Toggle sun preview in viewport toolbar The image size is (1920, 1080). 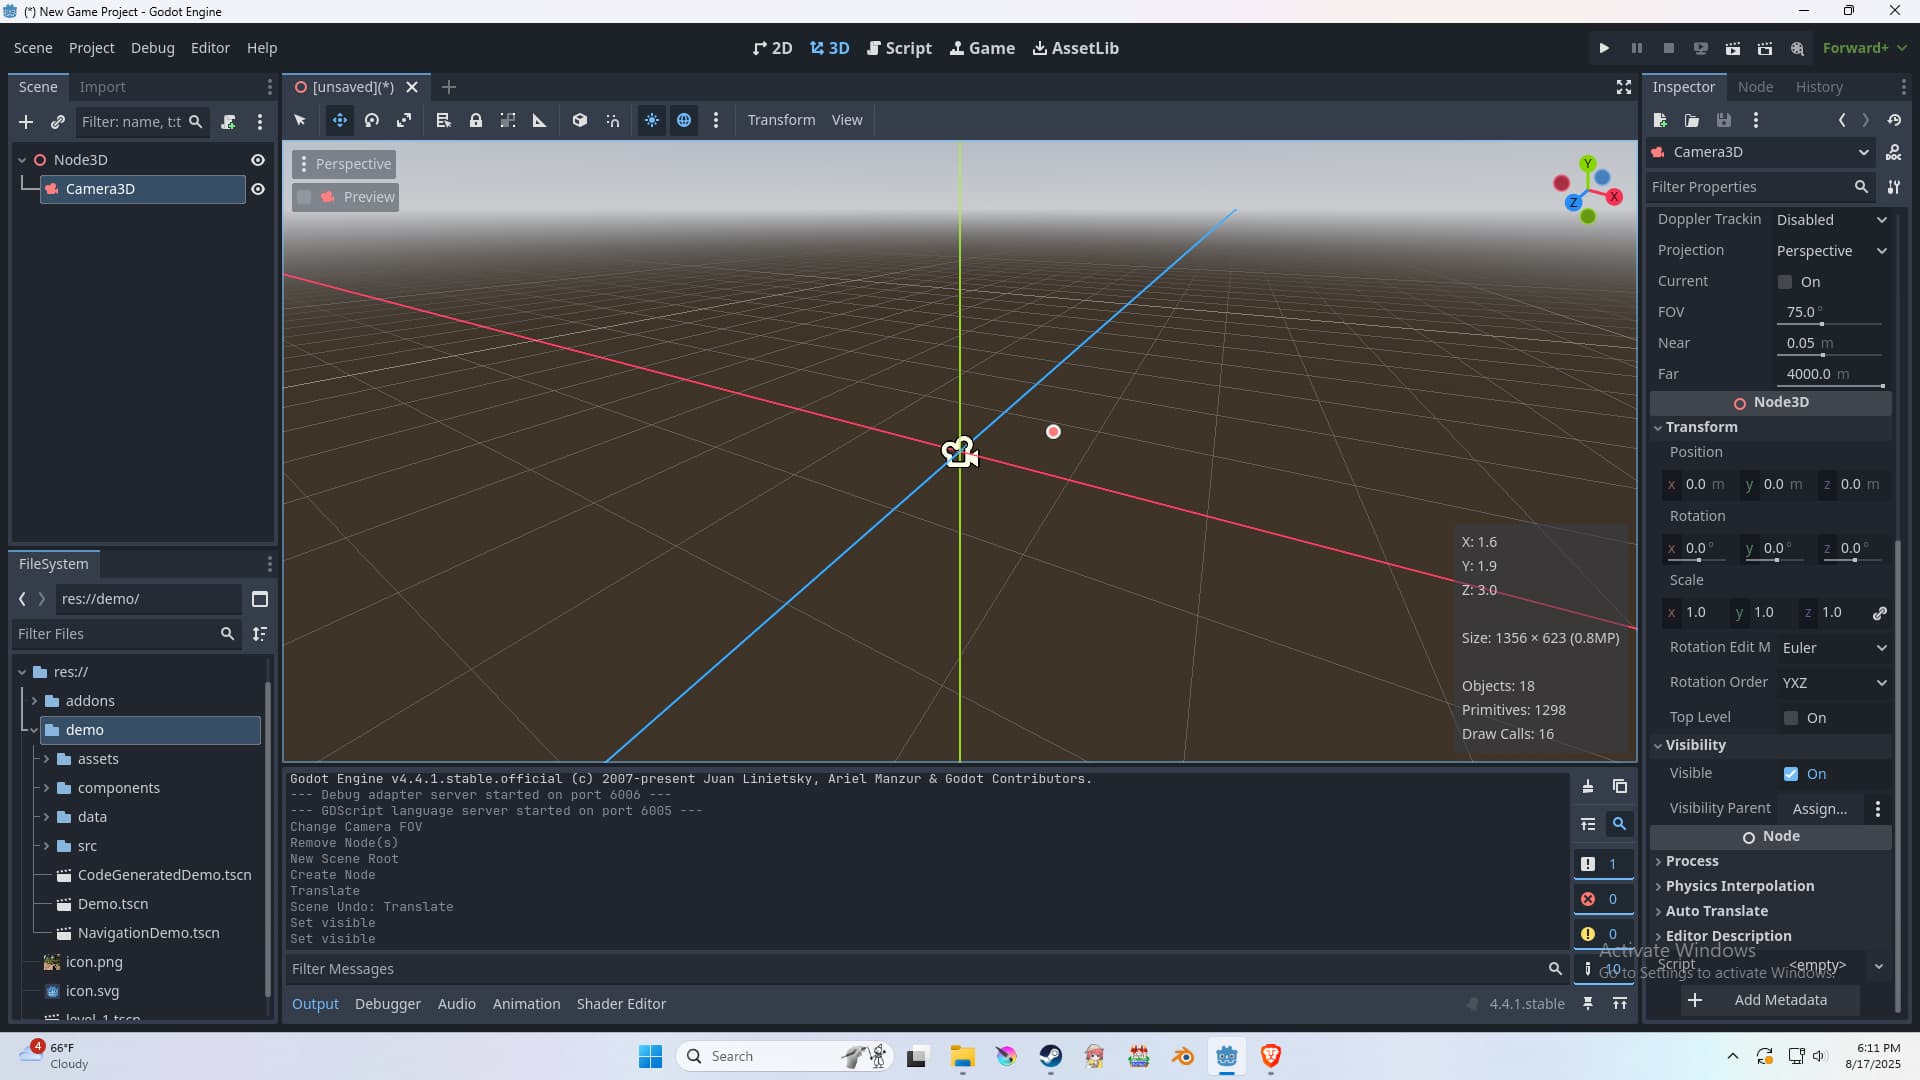(652, 120)
